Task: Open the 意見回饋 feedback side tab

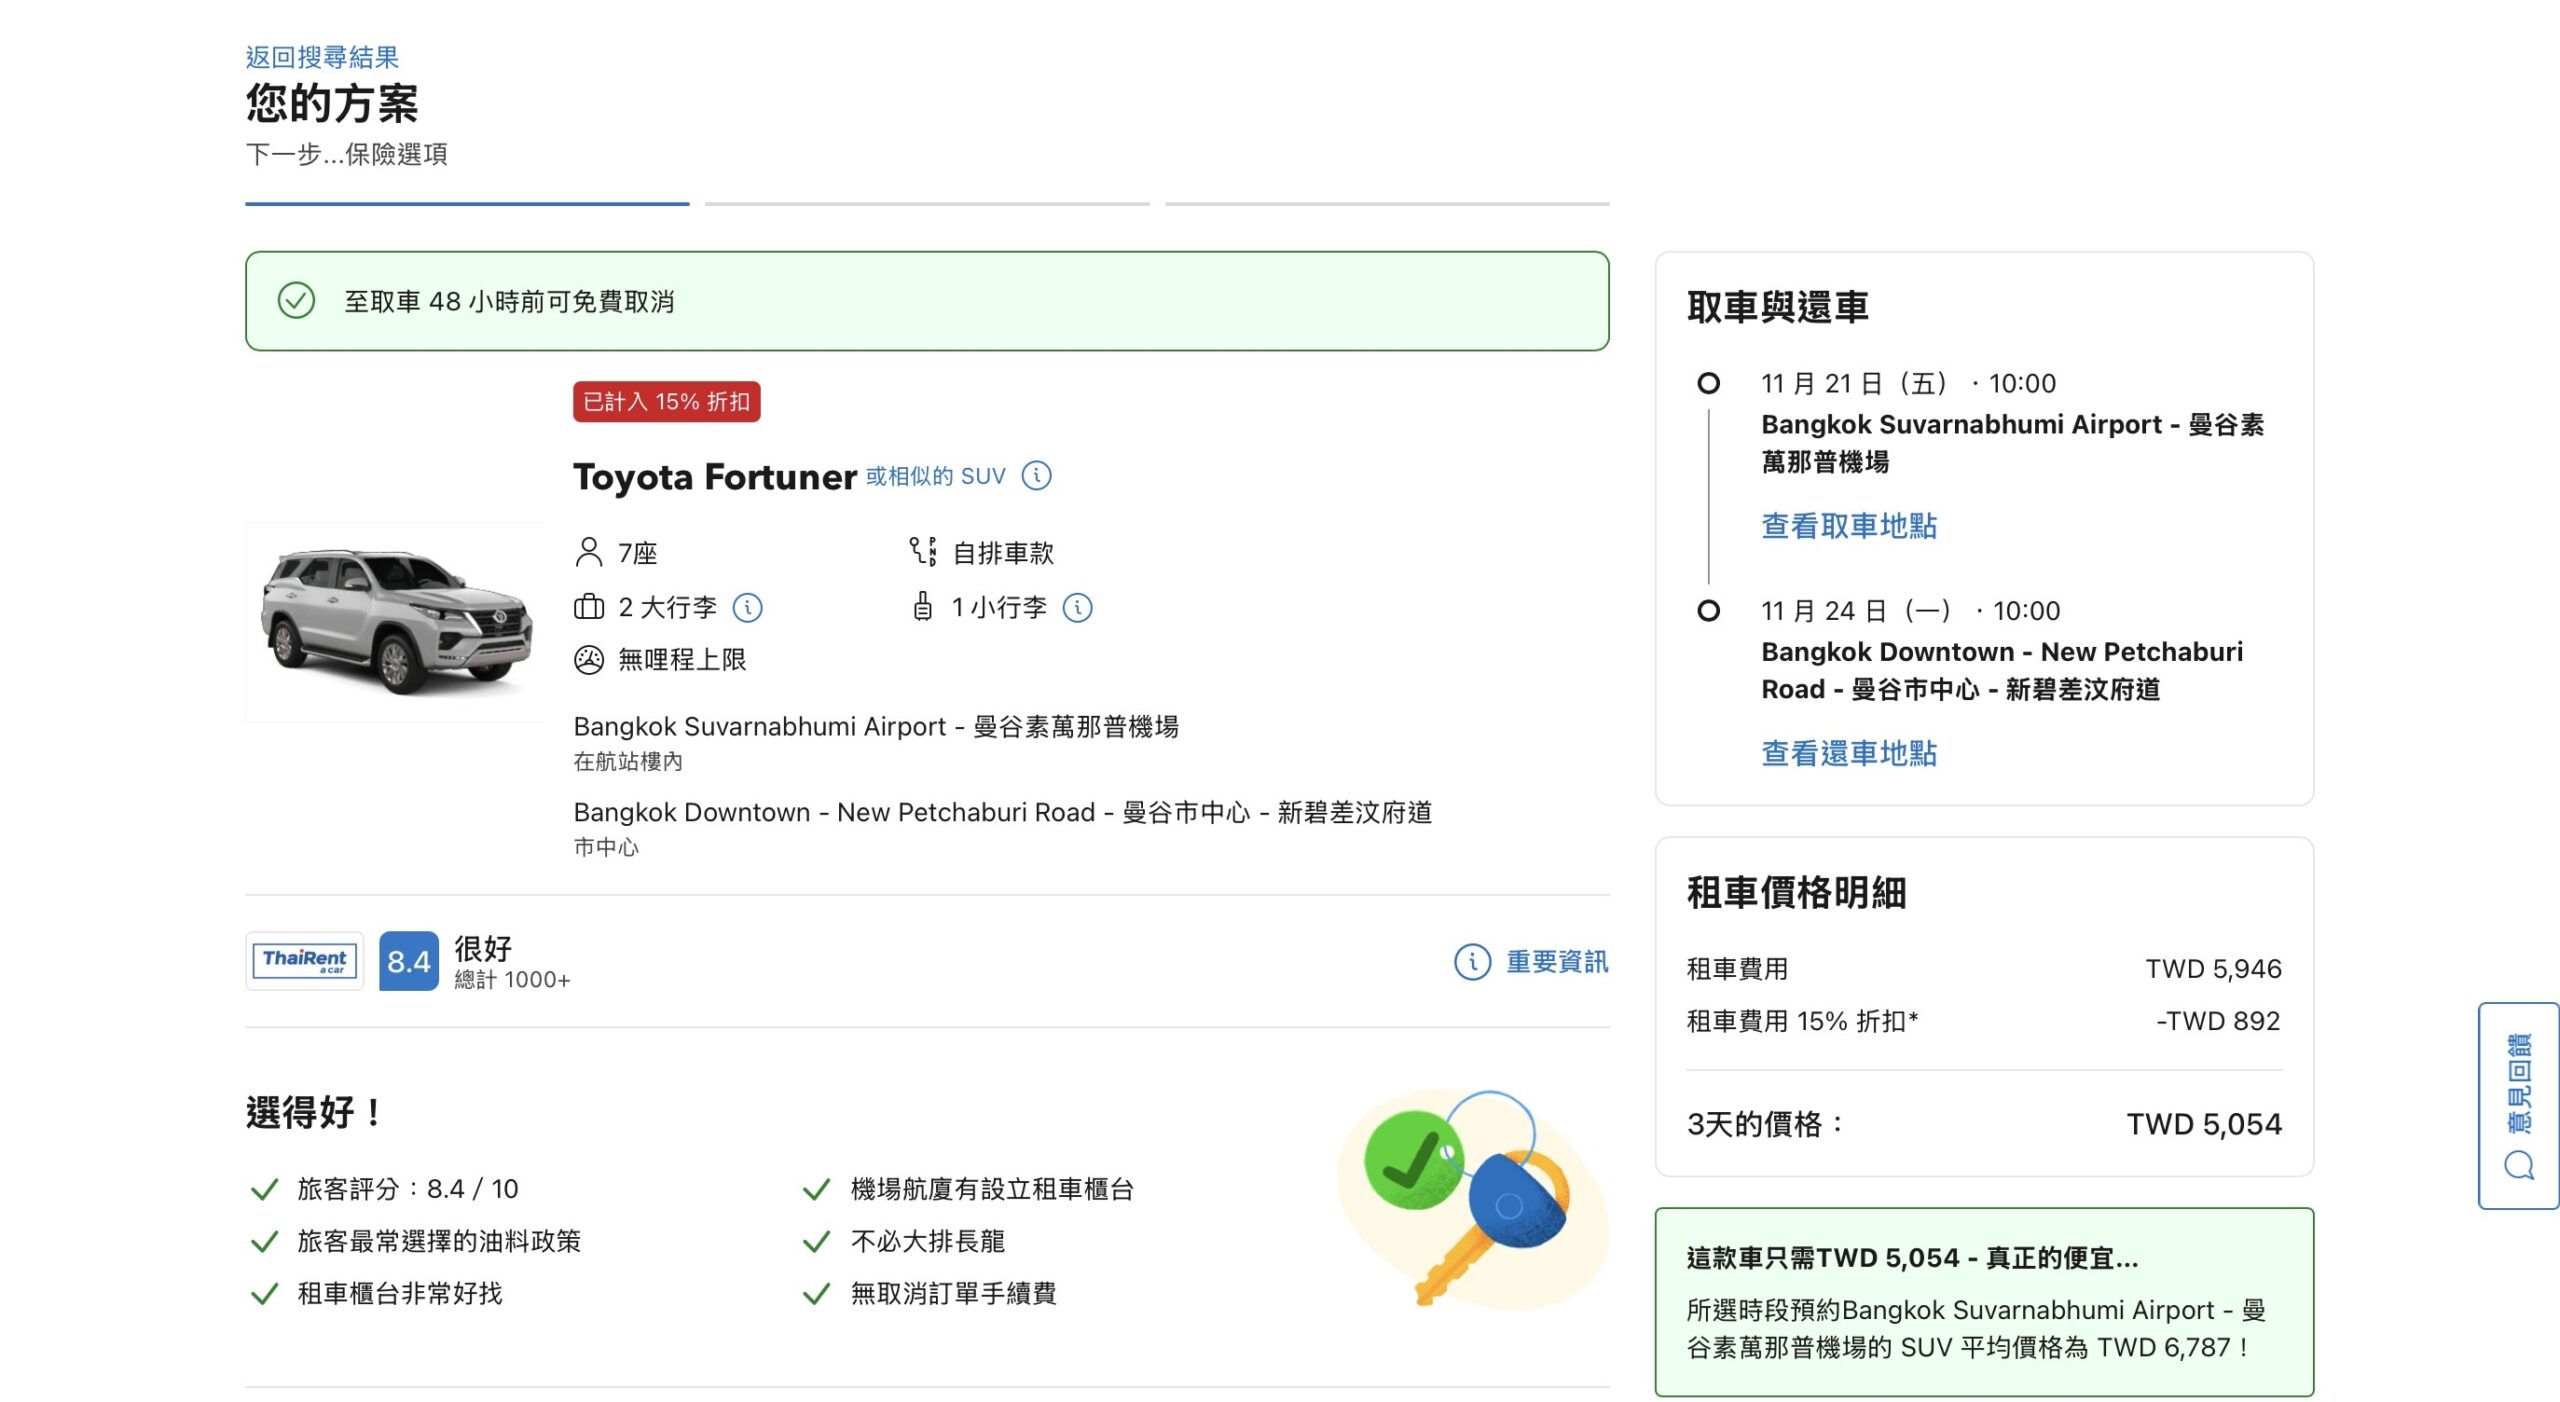Action: pos(2518,1085)
